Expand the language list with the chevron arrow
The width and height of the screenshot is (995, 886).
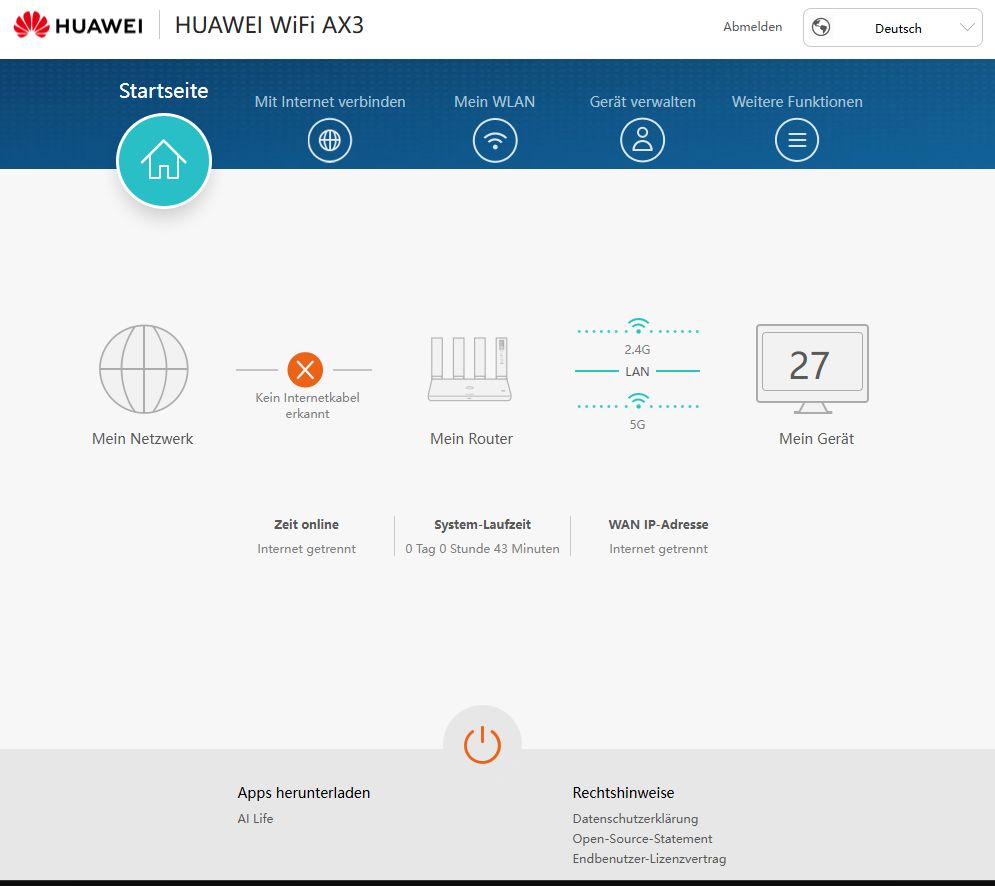(x=966, y=27)
